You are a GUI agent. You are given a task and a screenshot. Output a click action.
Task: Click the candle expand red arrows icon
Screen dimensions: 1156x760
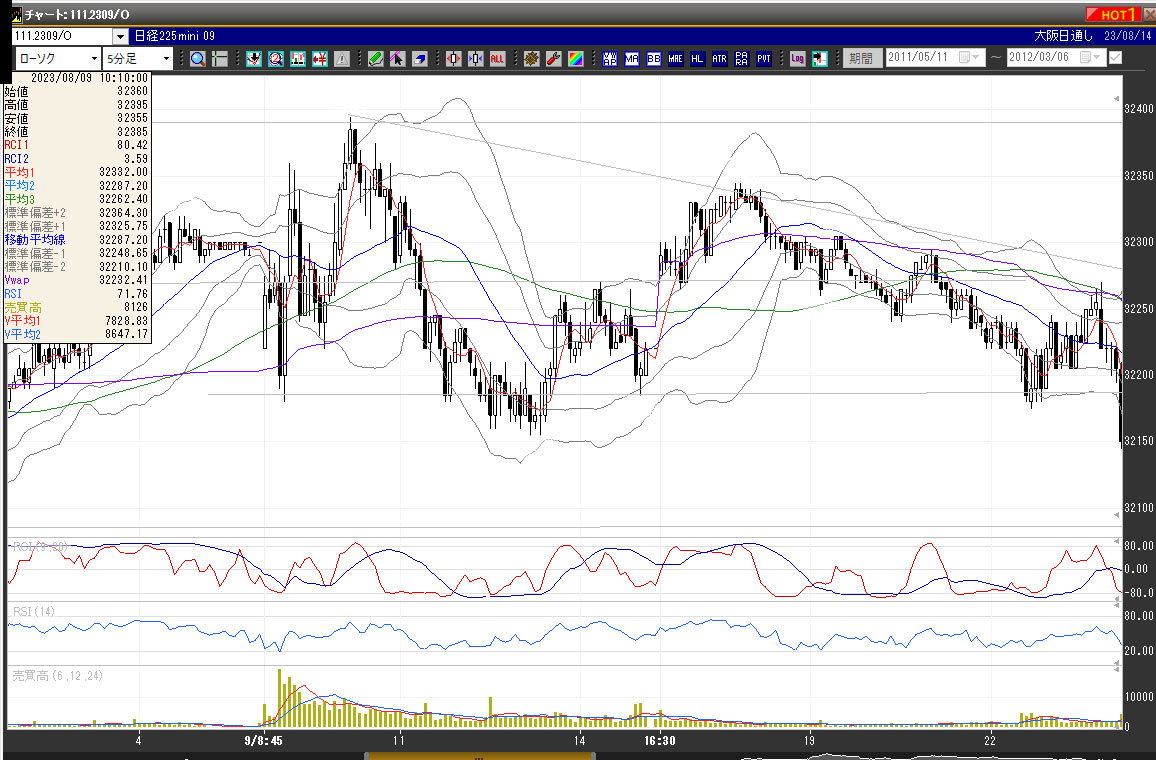(453, 59)
